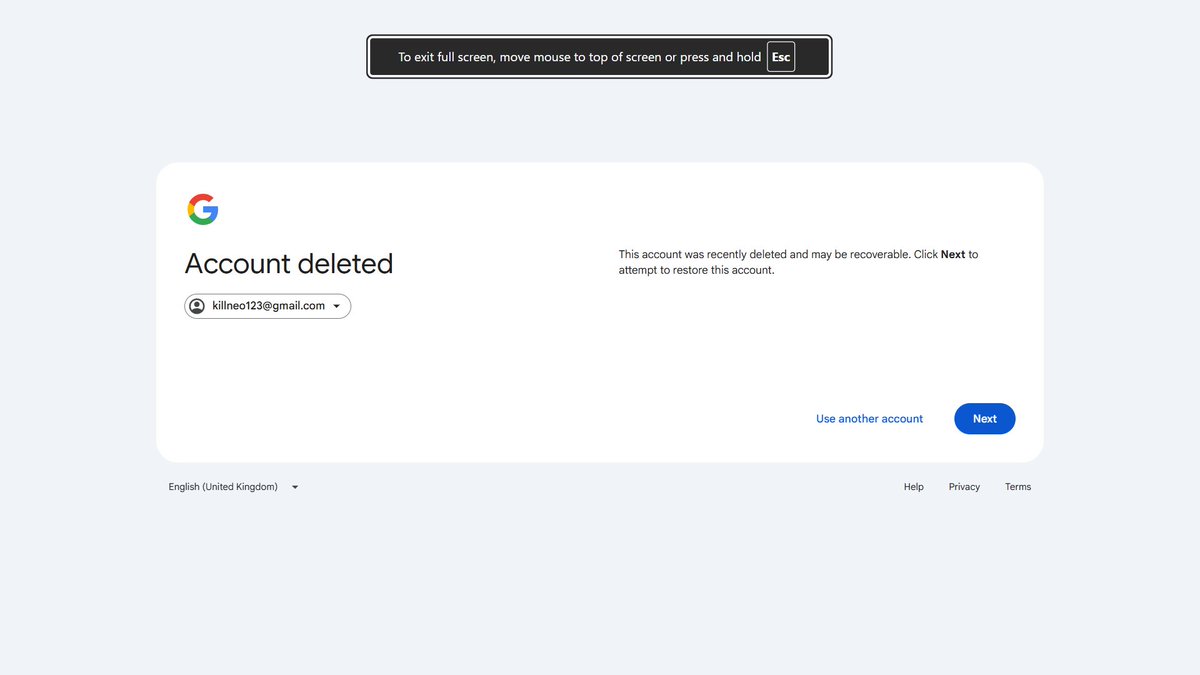Open the Privacy footer link
The image size is (1200, 675).
click(964, 487)
